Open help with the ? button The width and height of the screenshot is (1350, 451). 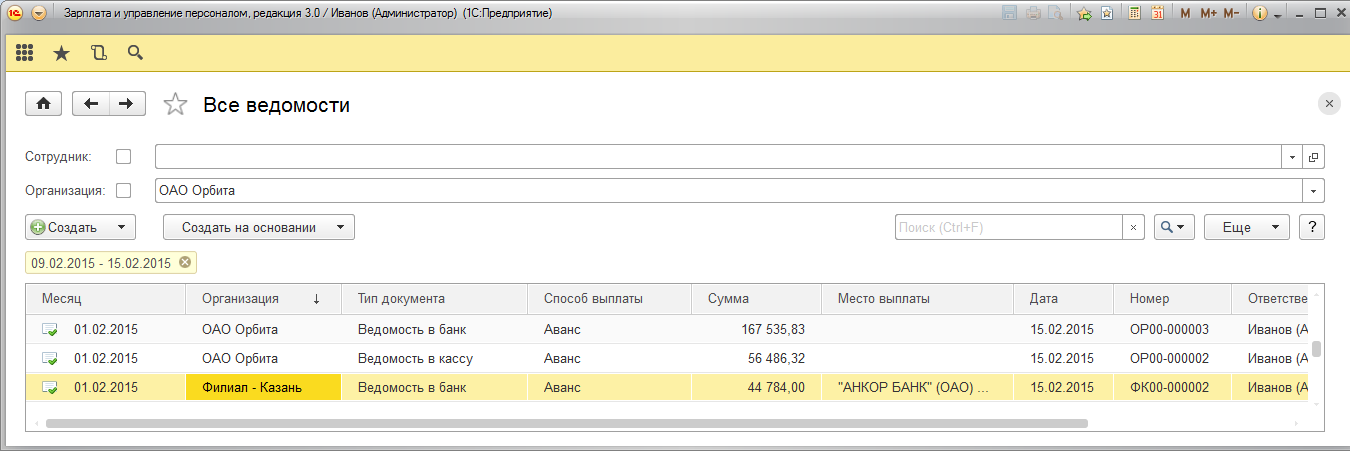pyautogui.click(x=1312, y=227)
